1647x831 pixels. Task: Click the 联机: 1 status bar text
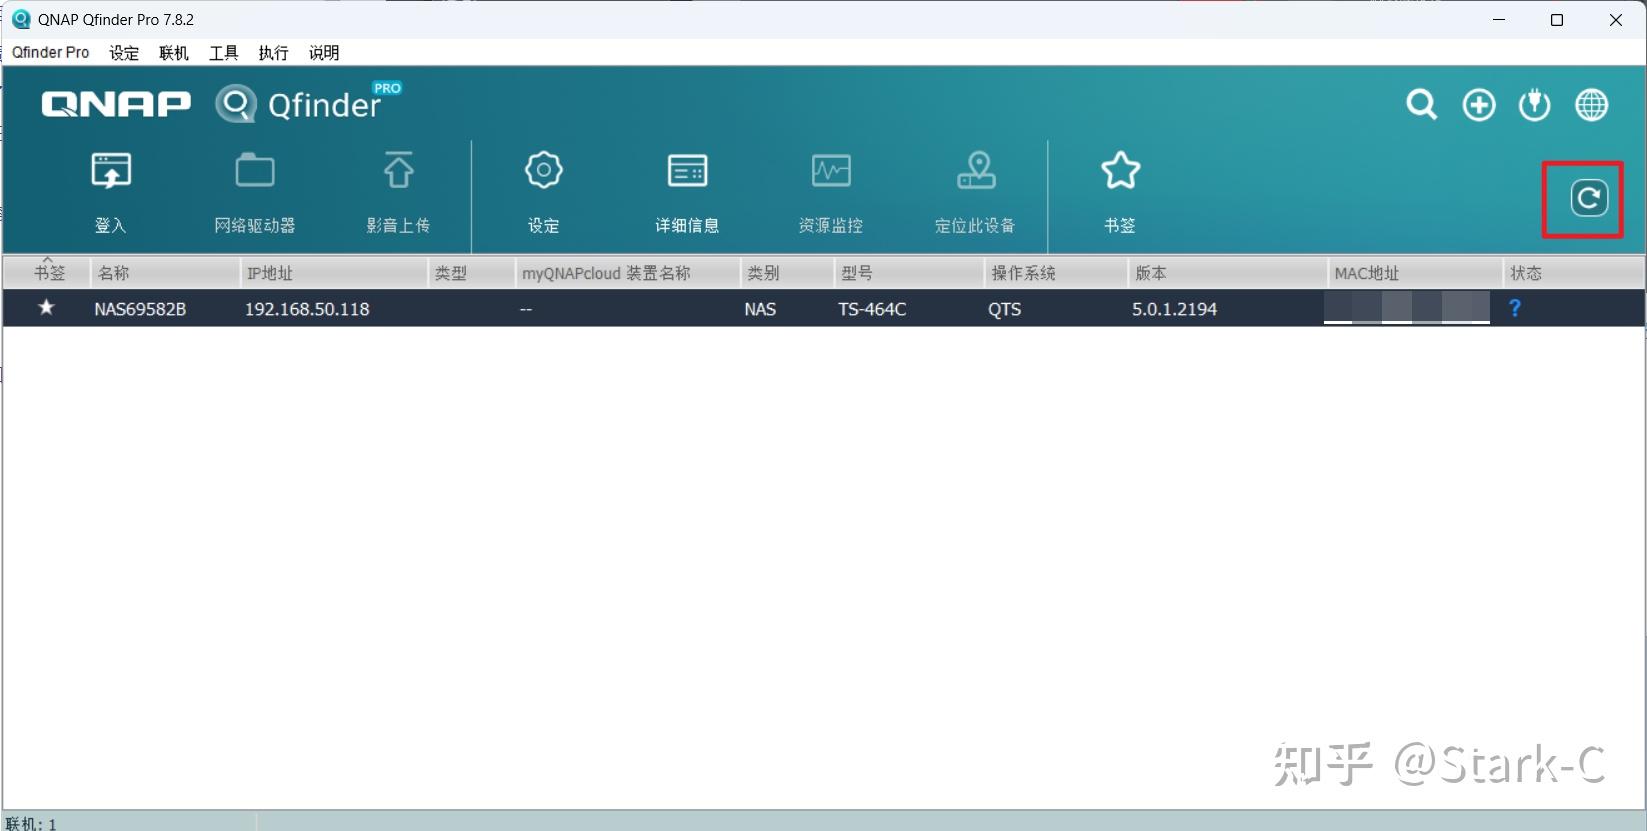31,823
